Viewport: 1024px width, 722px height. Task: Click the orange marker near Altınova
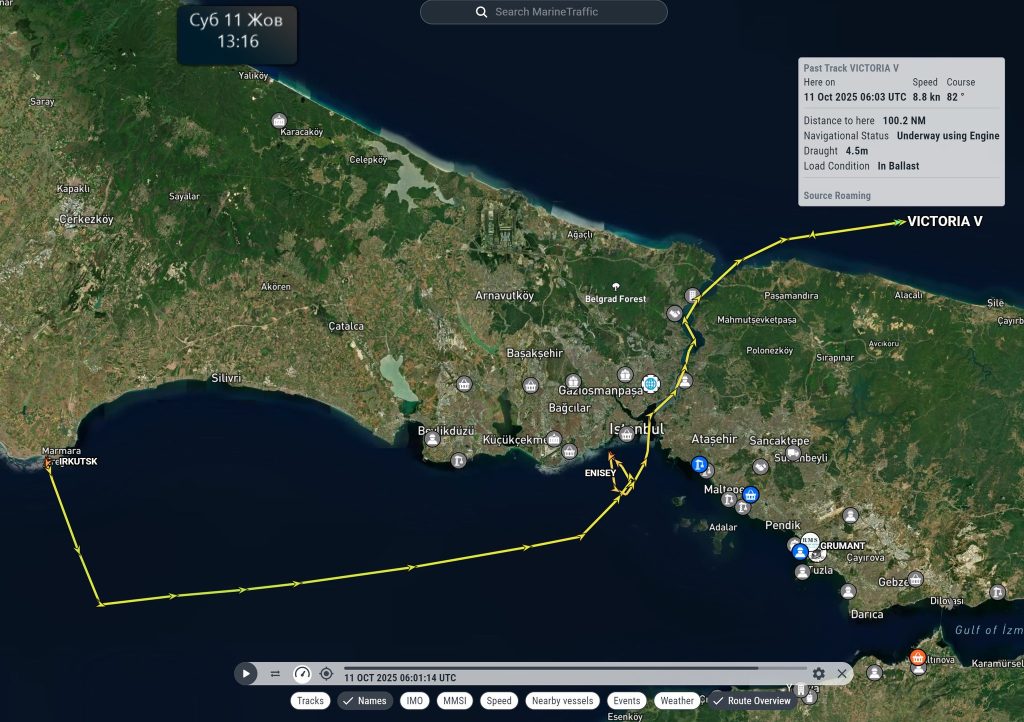coord(917,658)
